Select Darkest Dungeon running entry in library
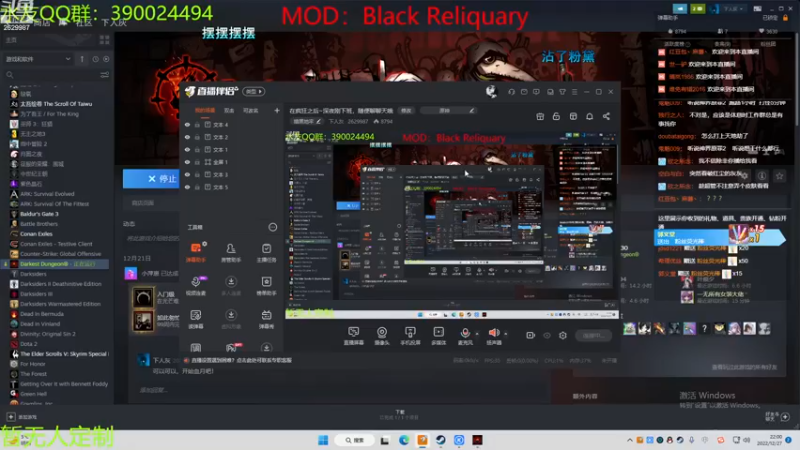 click(x=56, y=264)
